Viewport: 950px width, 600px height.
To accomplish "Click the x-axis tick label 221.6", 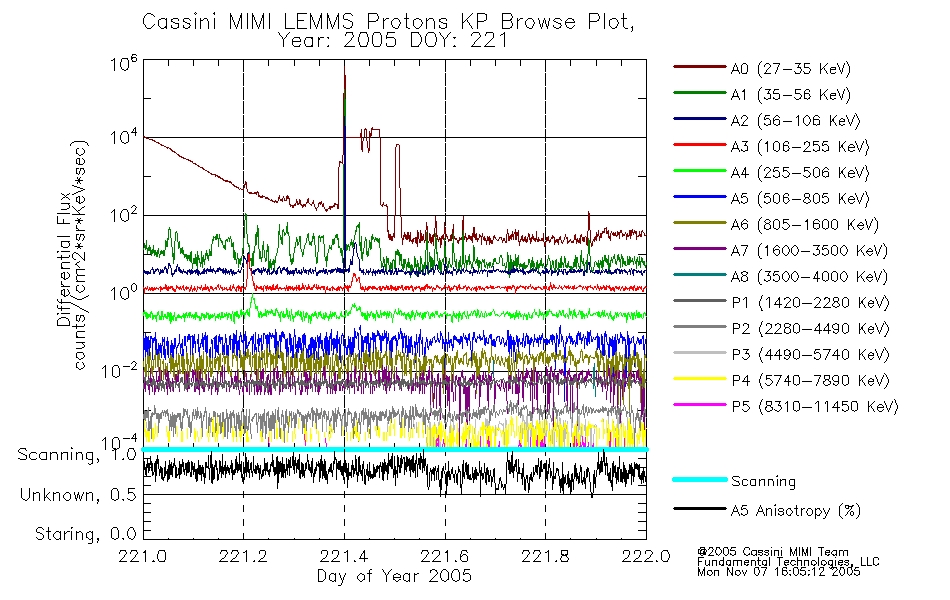I will [x=445, y=556].
